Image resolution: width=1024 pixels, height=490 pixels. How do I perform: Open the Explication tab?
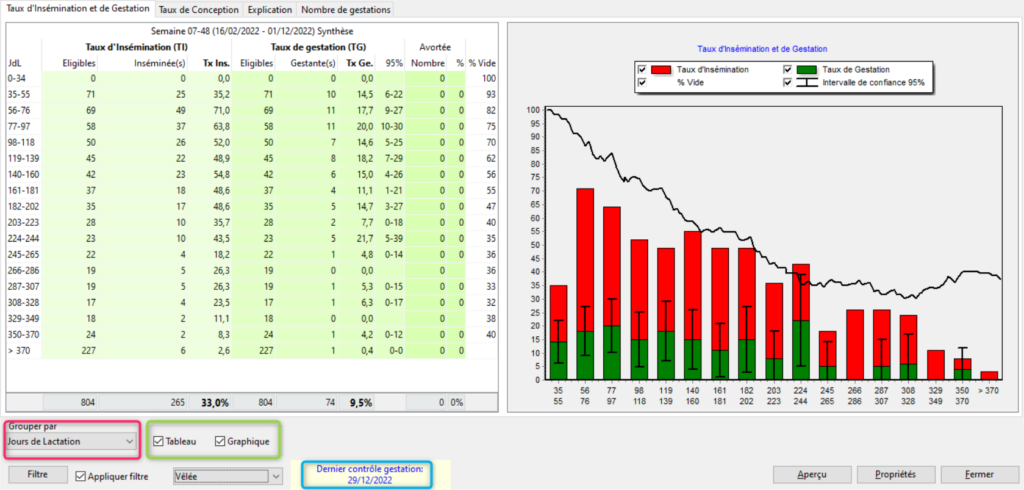[269, 9]
